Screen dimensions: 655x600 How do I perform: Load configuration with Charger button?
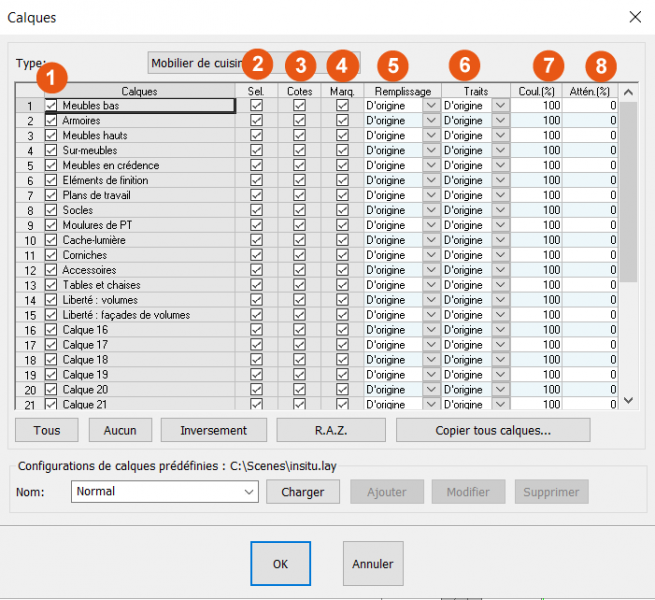[x=302, y=492]
